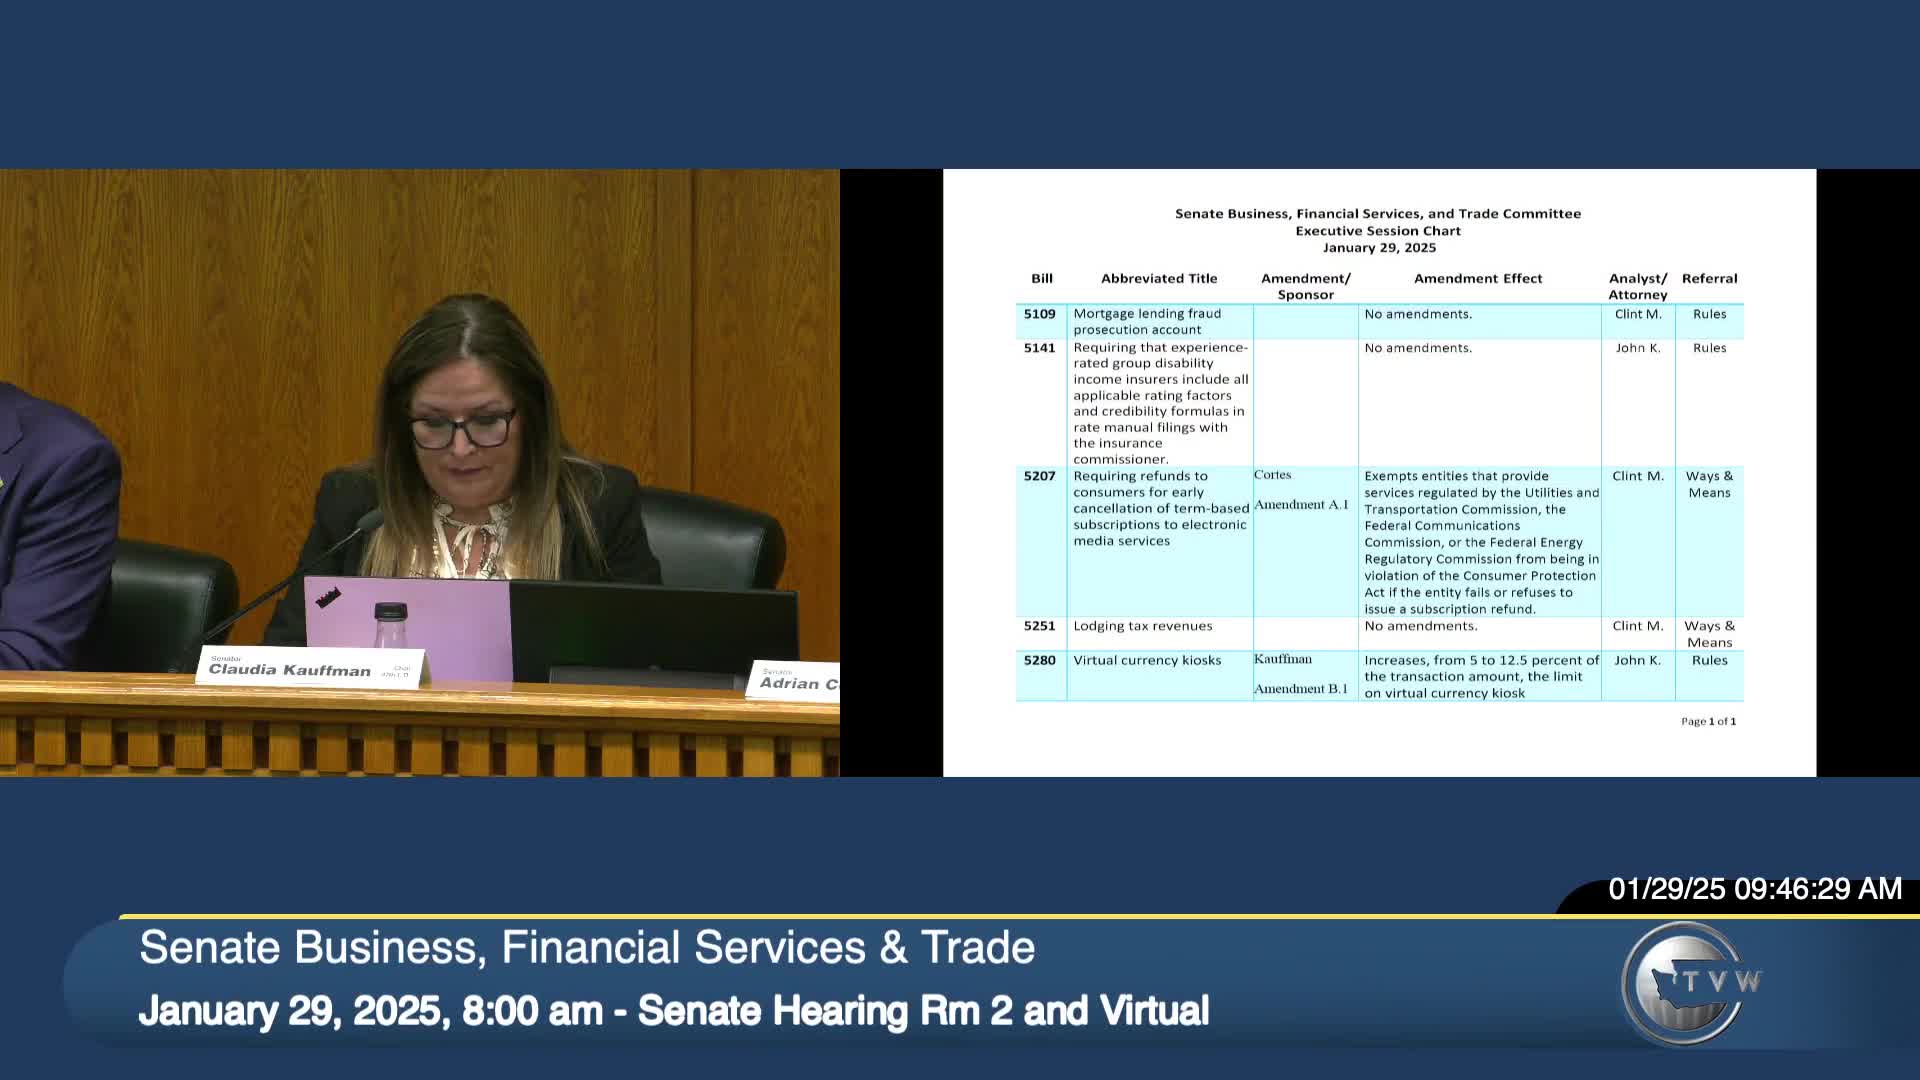Click the Lodging tax revenues title cell

pyautogui.click(x=1142, y=626)
